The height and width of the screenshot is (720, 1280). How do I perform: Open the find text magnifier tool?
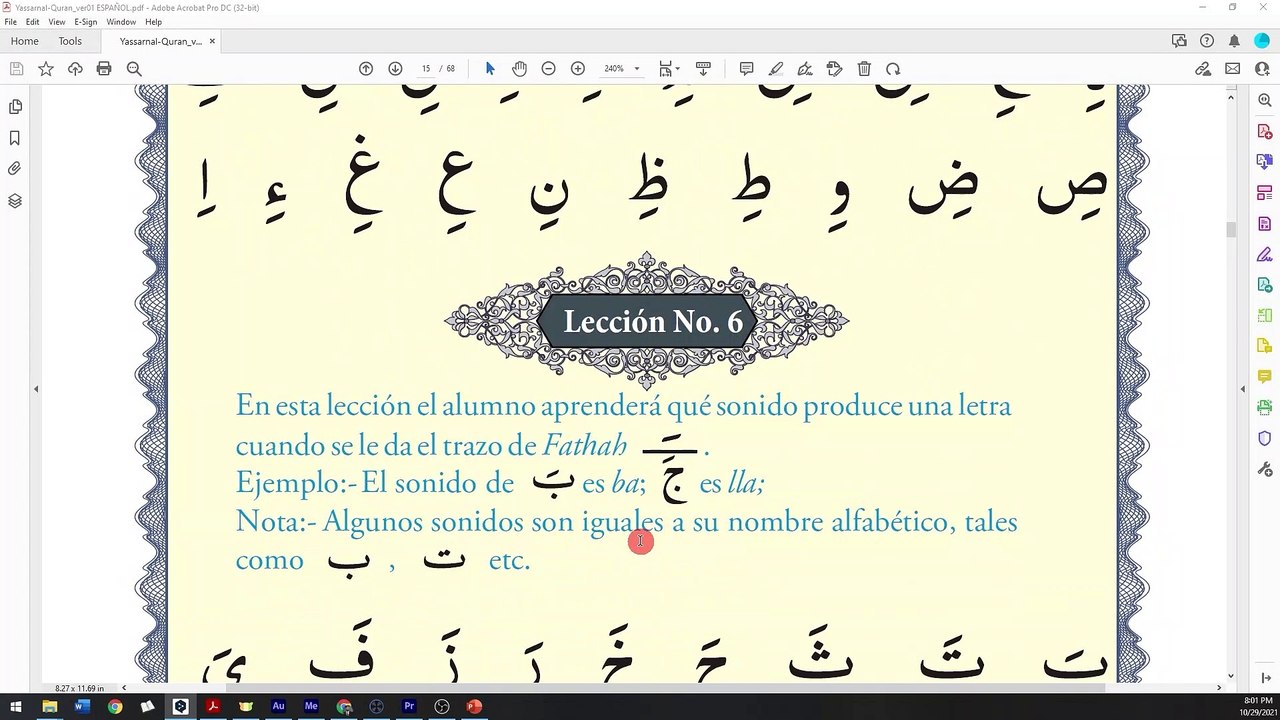pos(134,69)
